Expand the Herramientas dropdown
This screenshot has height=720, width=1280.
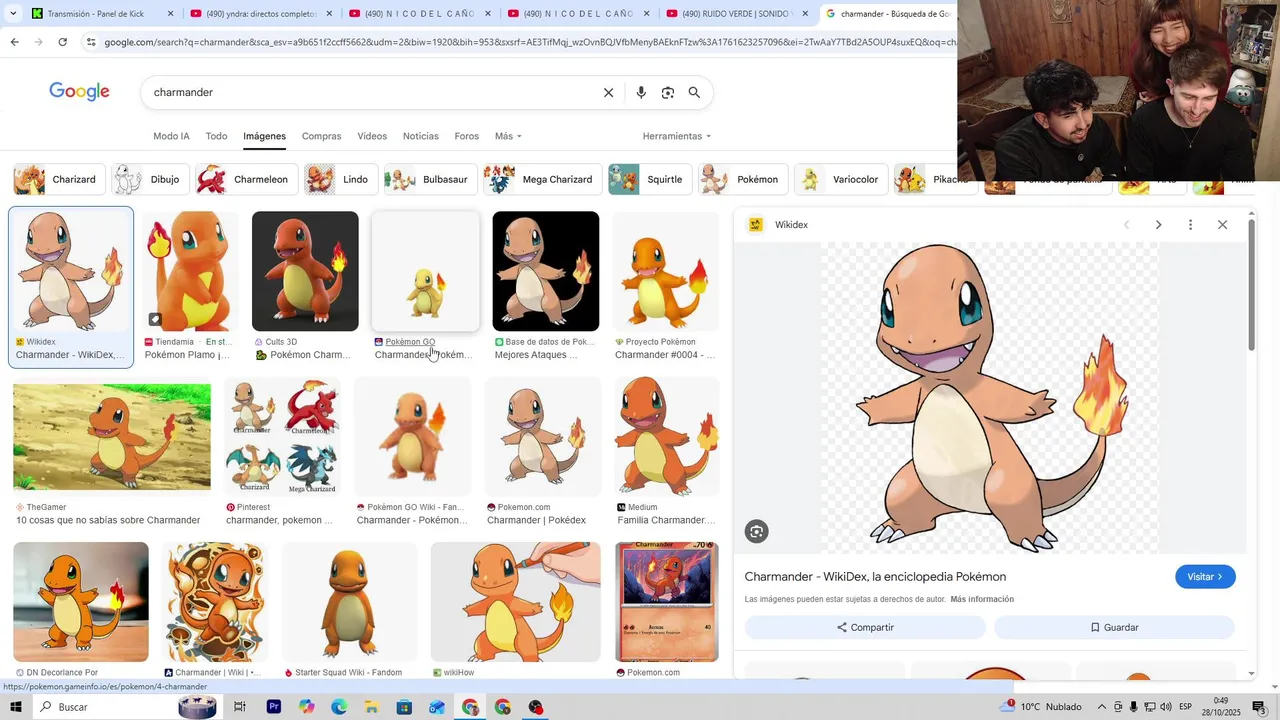click(x=677, y=136)
